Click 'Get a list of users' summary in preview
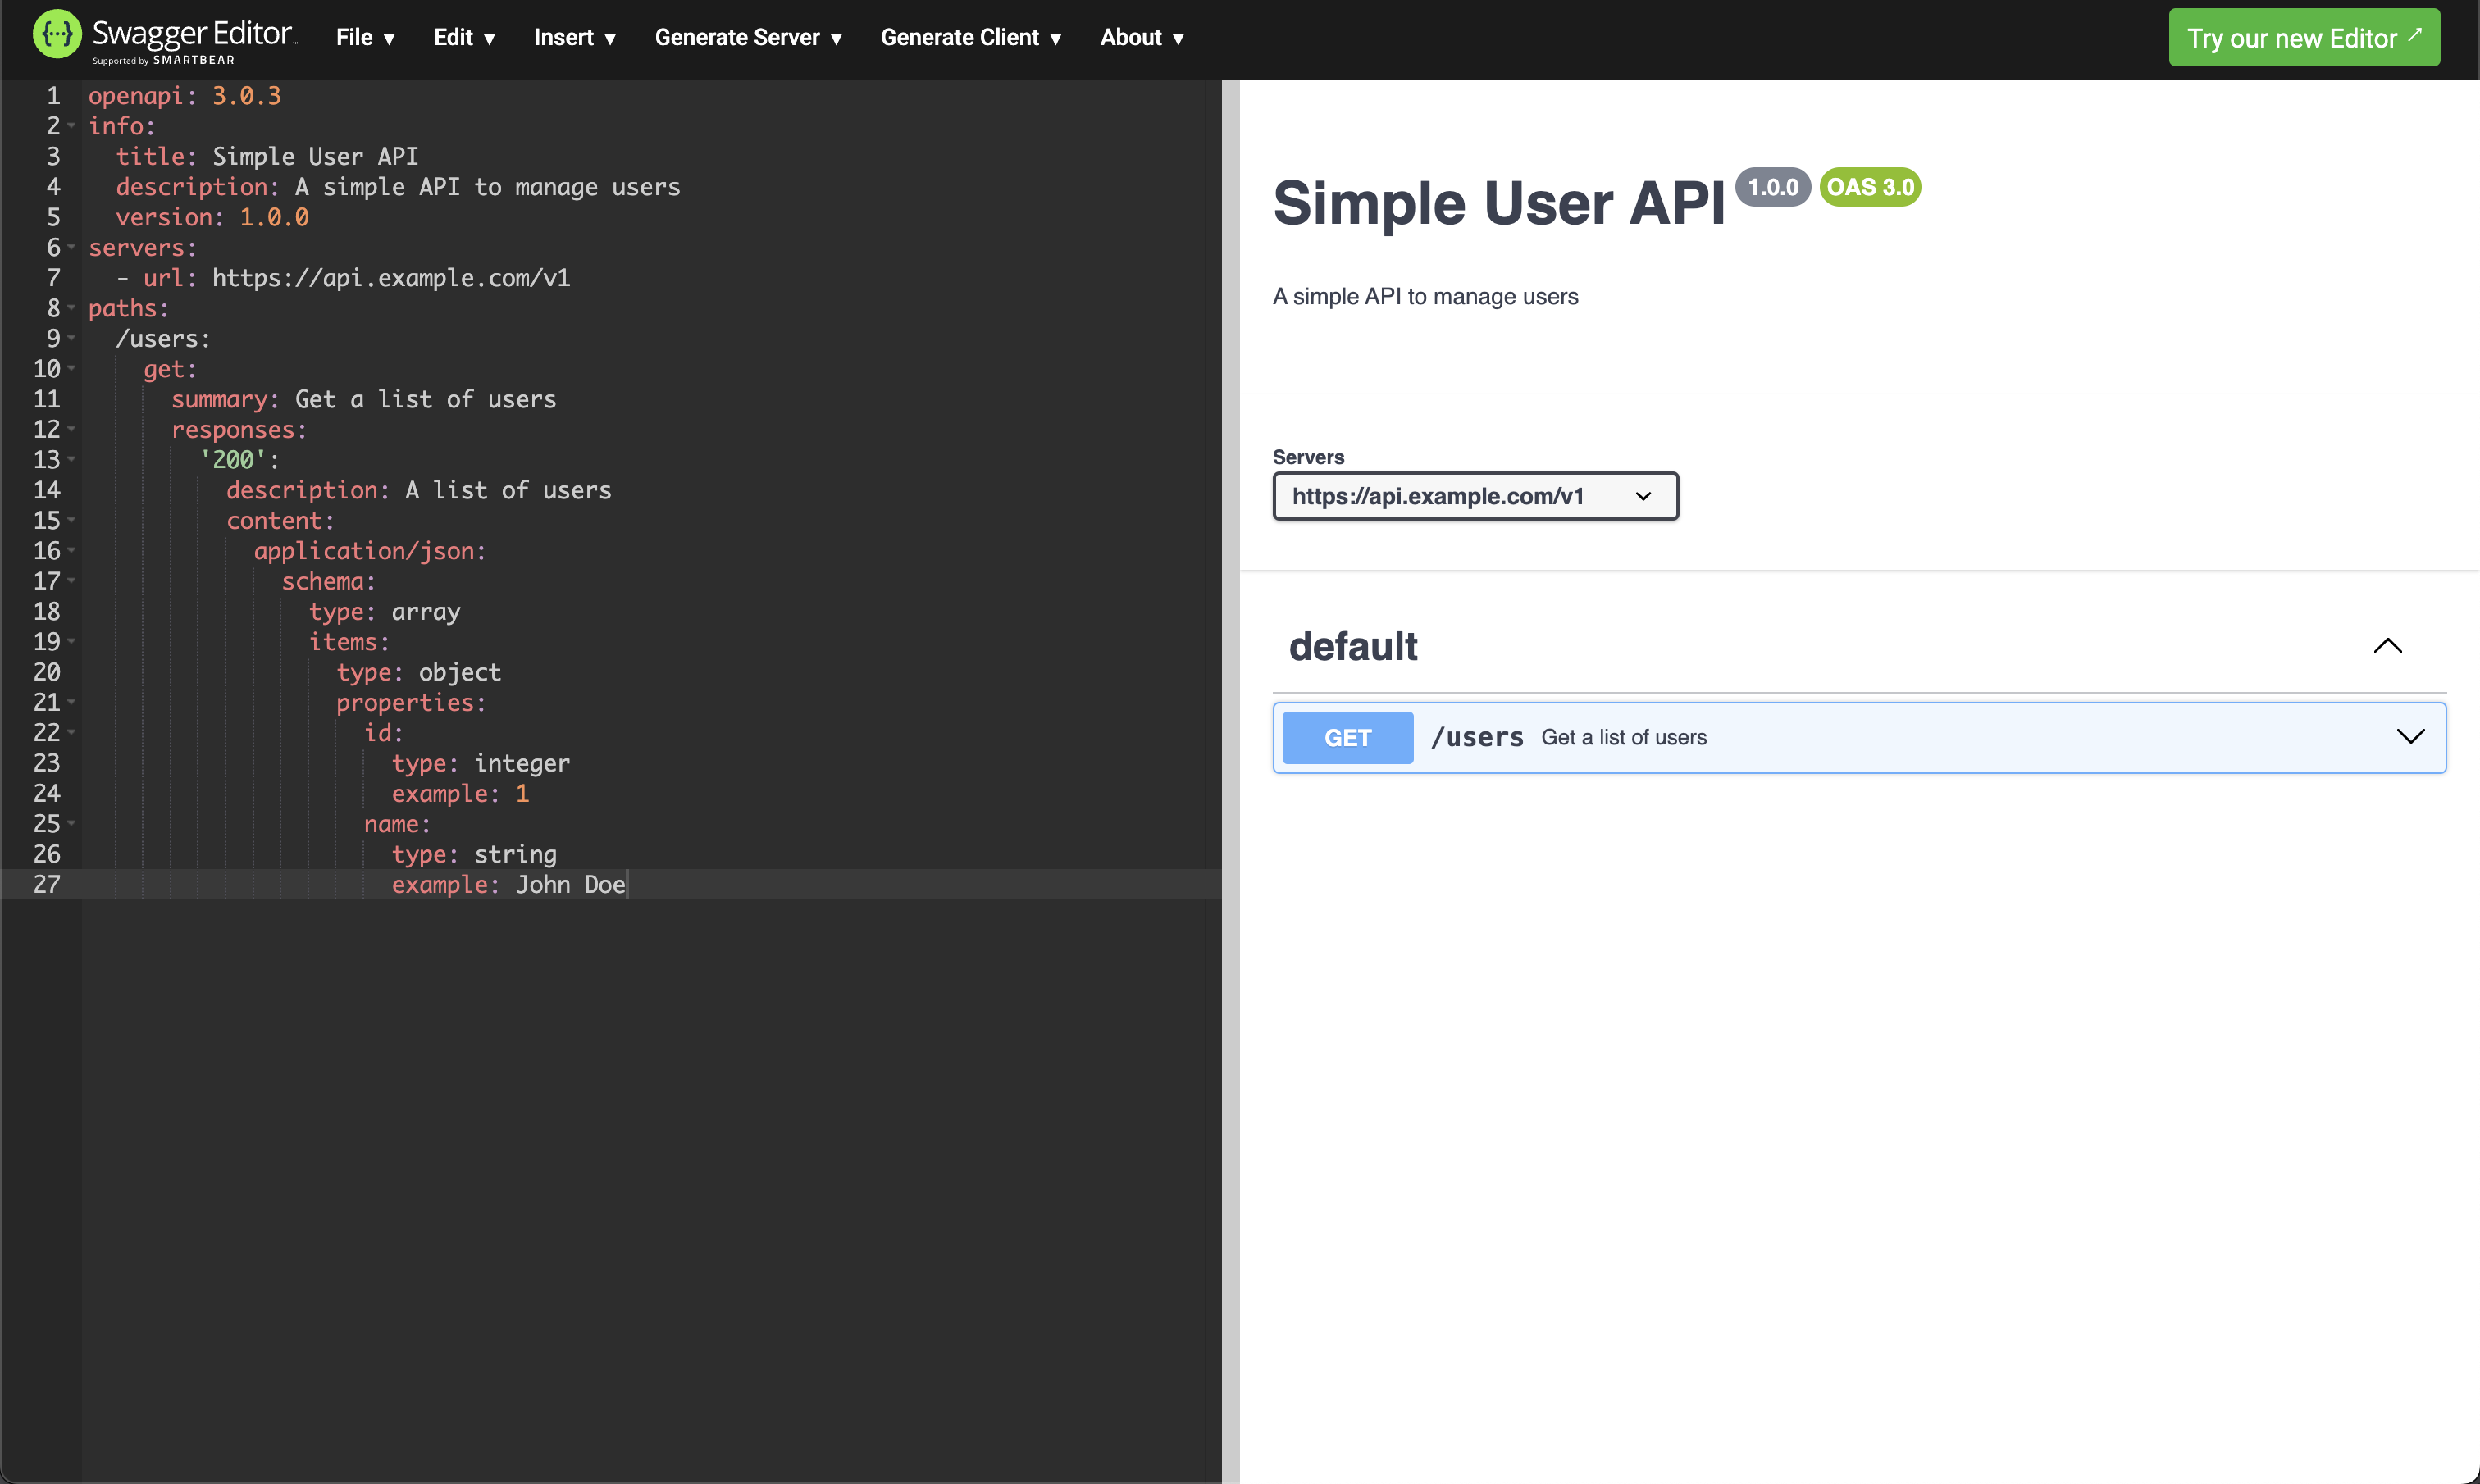 (1624, 738)
